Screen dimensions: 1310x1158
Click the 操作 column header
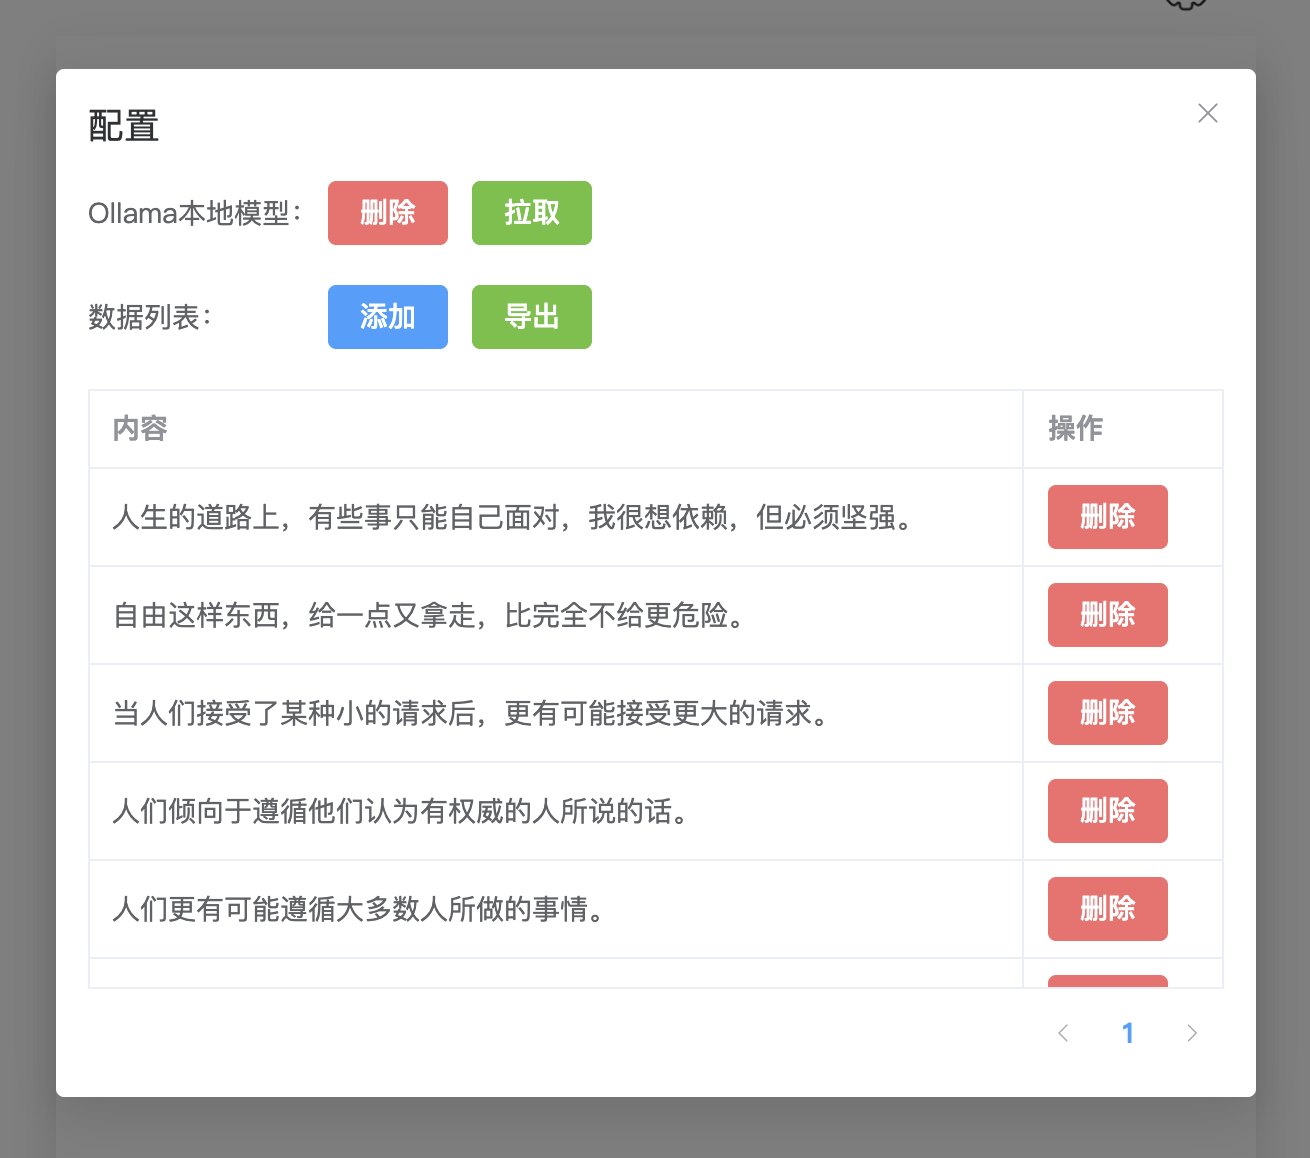(1073, 428)
